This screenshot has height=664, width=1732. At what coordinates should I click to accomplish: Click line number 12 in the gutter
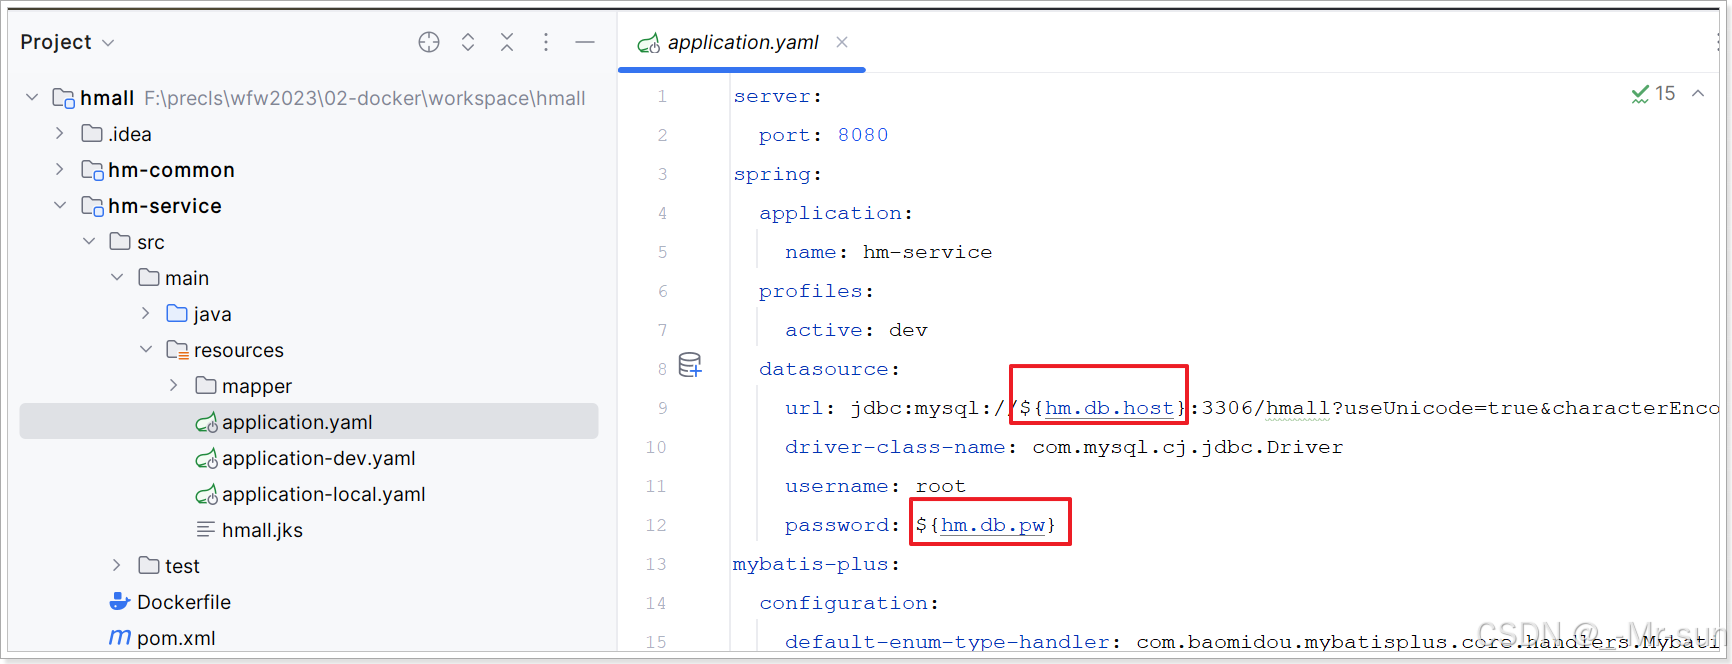[656, 525]
